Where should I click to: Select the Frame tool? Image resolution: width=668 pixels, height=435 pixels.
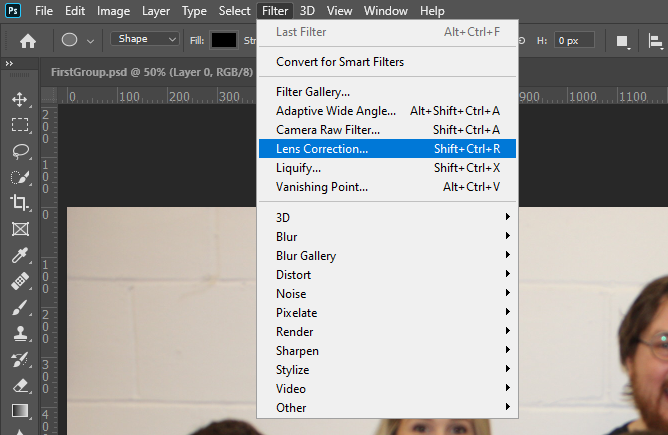[x=20, y=229]
